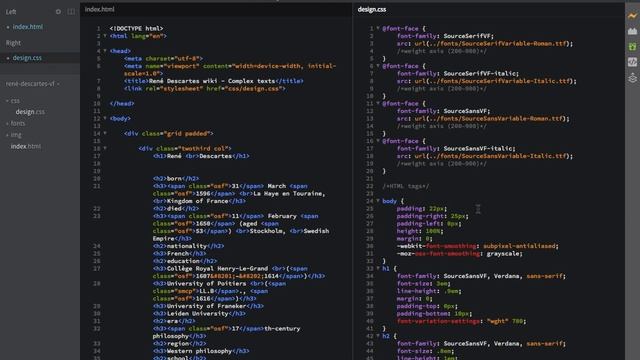
Task: Click the height: 100% declaration
Action: click(420, 231)
